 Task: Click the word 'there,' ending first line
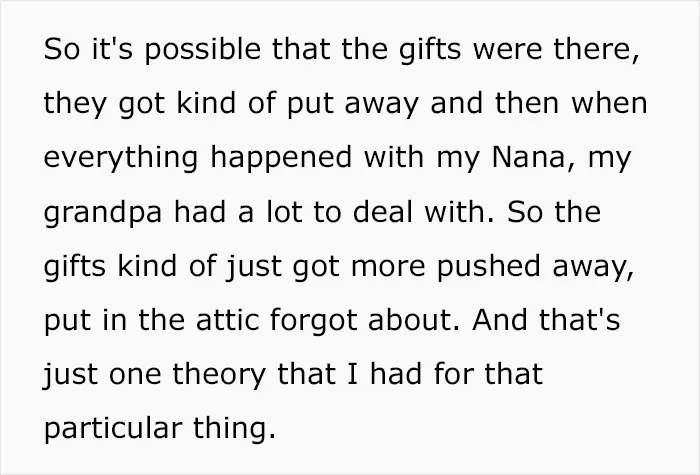[x=597, y=49]
